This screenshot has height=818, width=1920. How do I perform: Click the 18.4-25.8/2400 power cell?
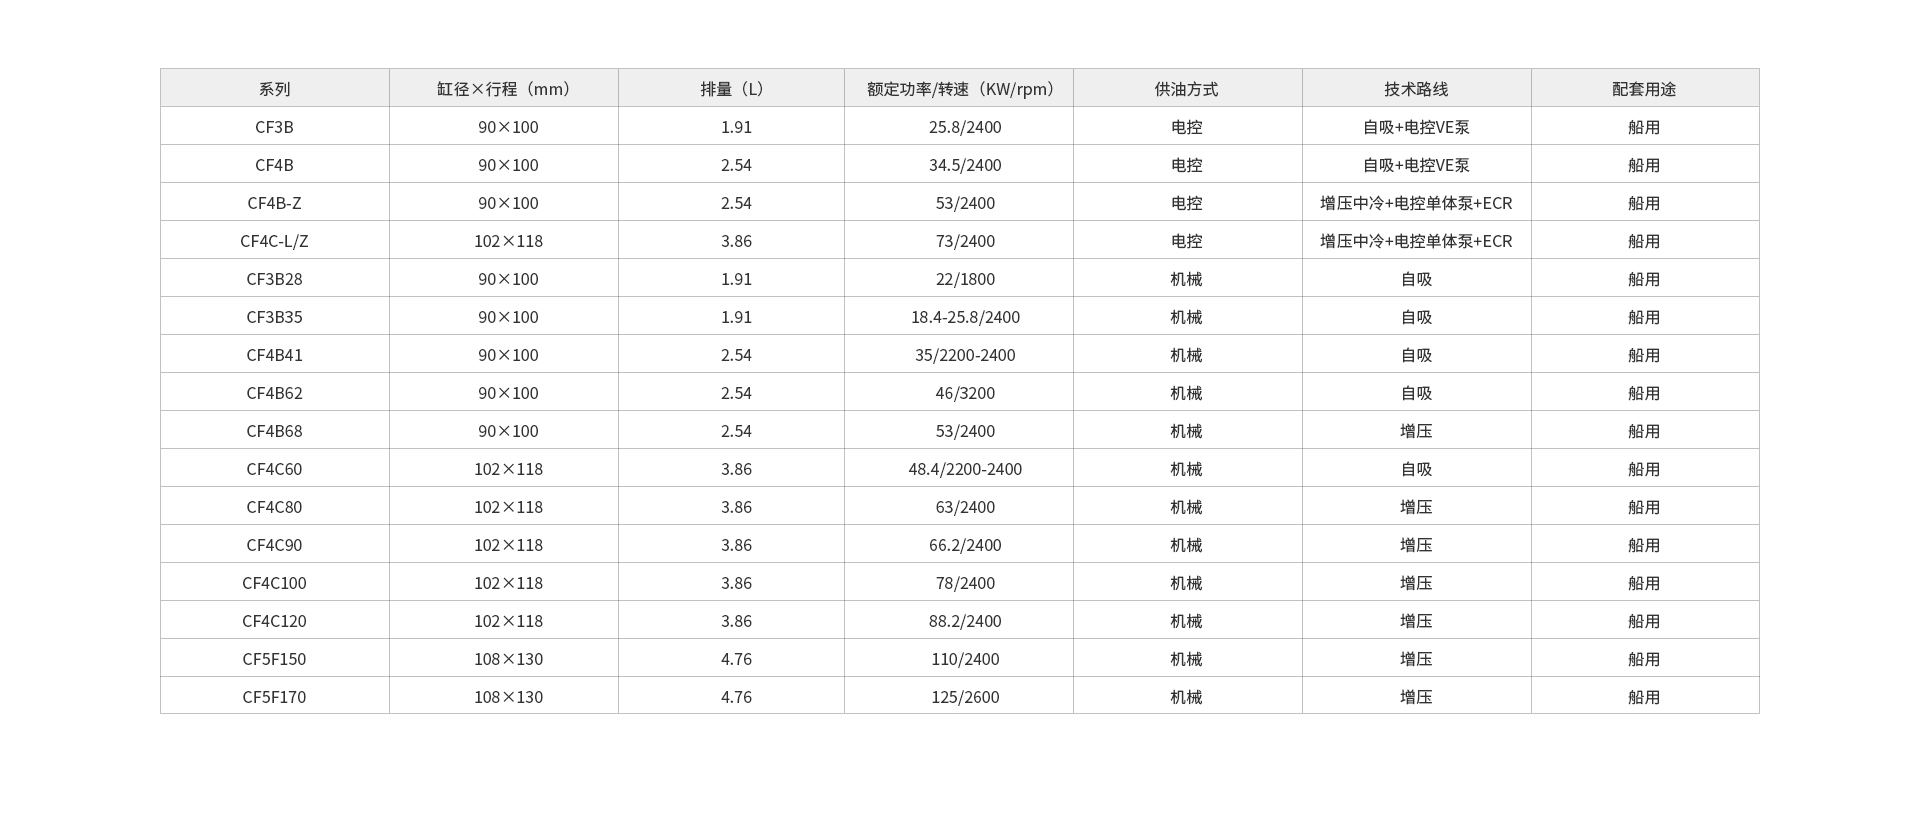(965, 317)
